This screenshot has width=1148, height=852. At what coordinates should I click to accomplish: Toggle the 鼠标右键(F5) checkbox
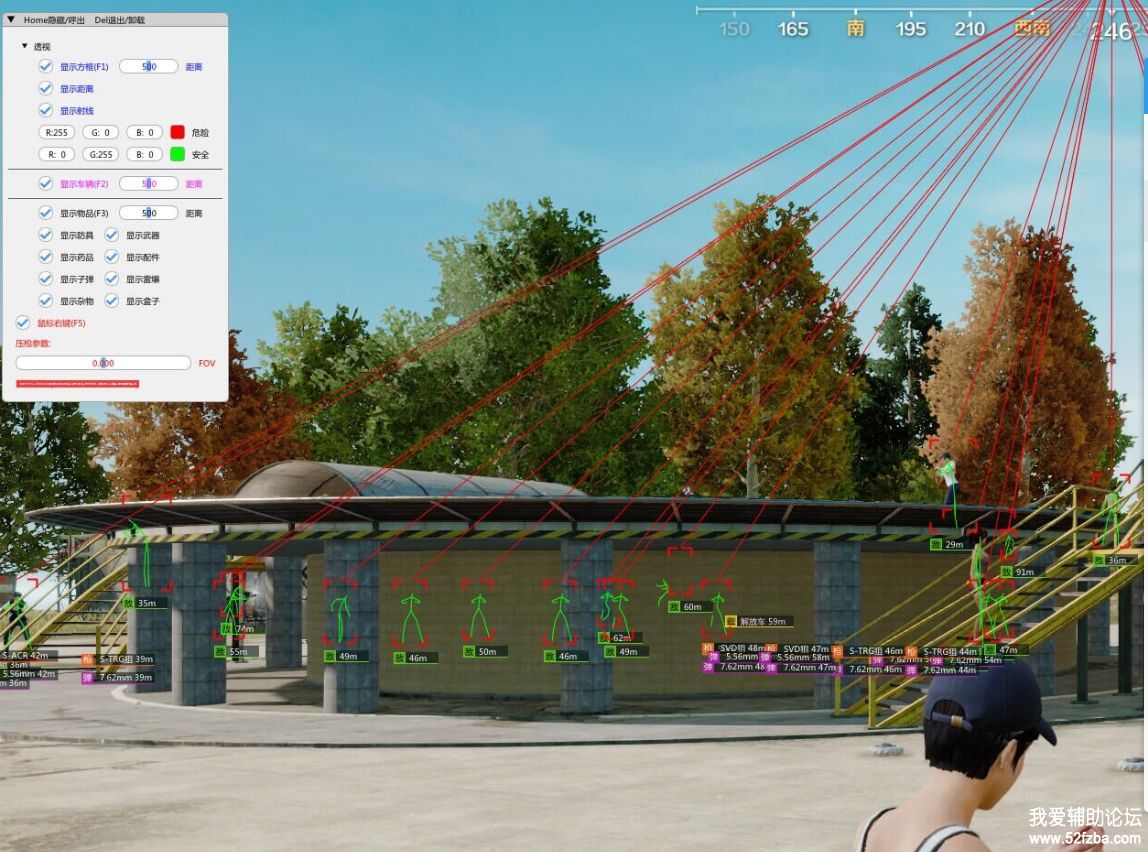tap(23, 323)
